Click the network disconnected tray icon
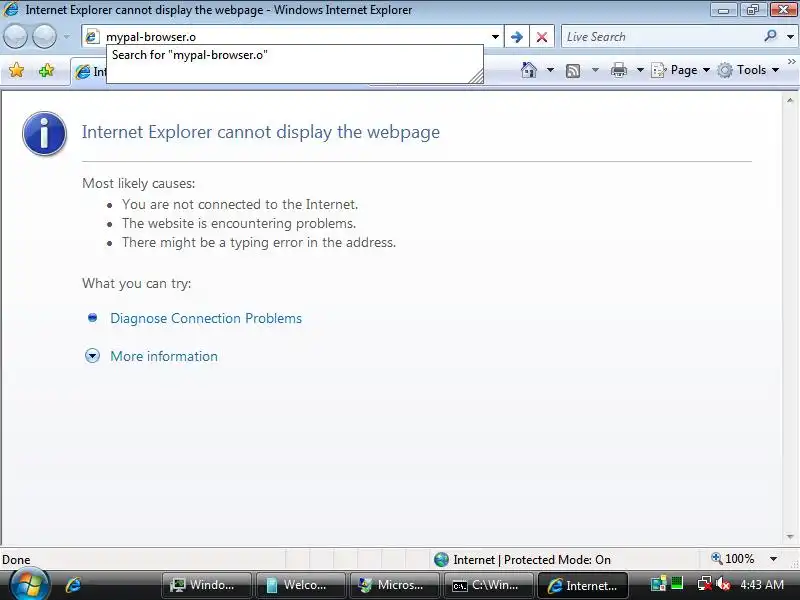800x600 pixels. 705,584
